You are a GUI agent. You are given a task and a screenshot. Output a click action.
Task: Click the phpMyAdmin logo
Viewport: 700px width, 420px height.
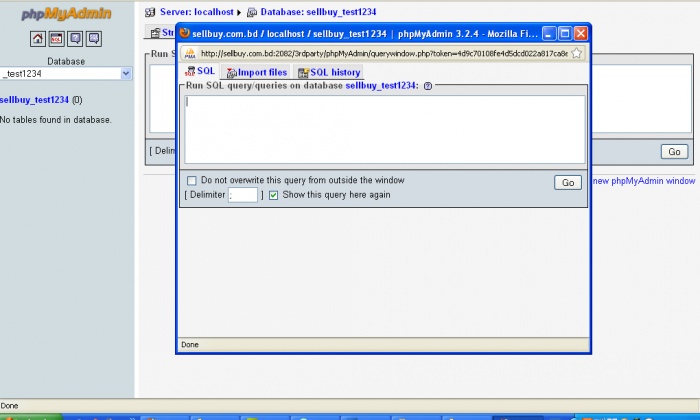click(x=66, y=14)
